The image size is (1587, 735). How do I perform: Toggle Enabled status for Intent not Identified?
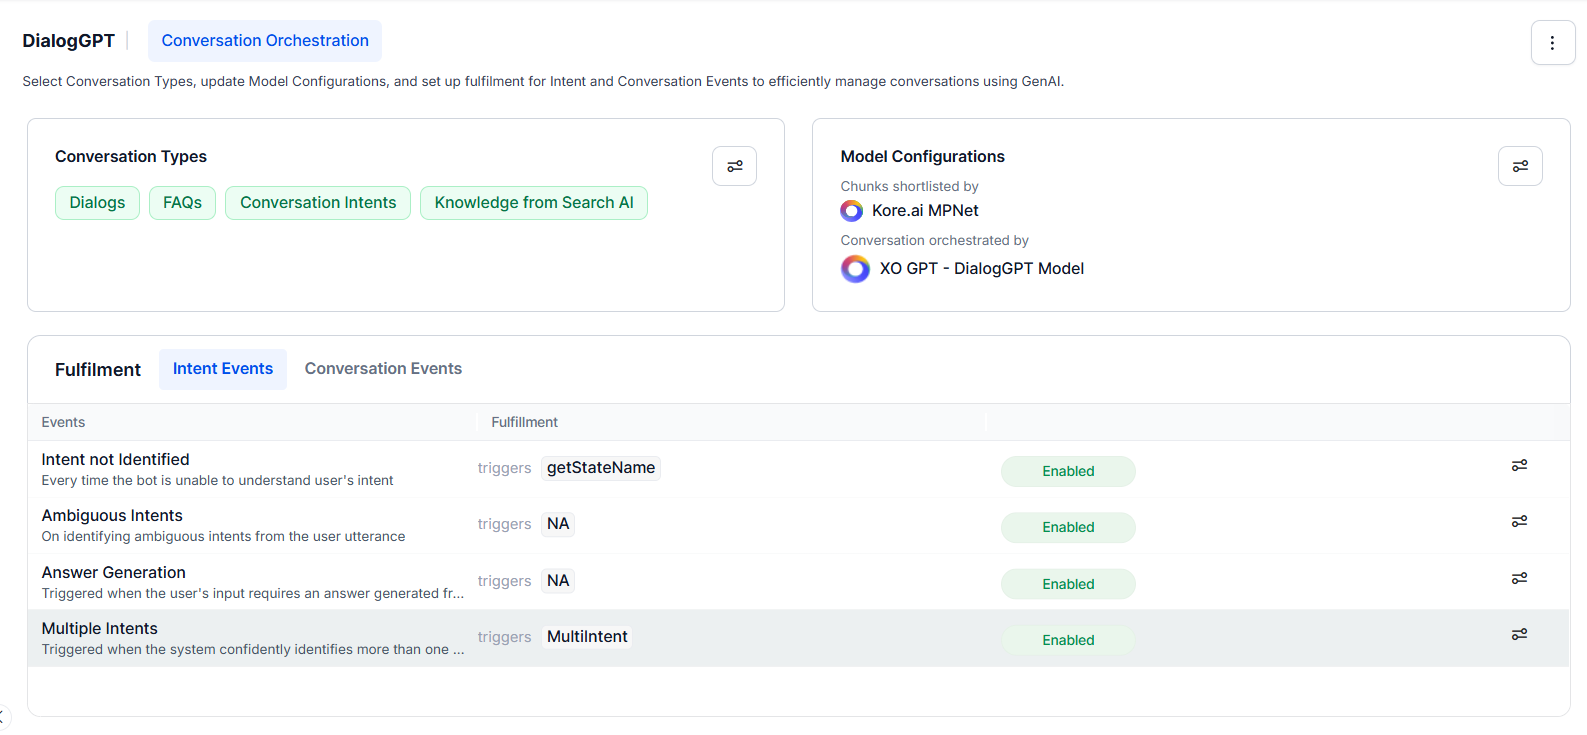point(1067,471)
